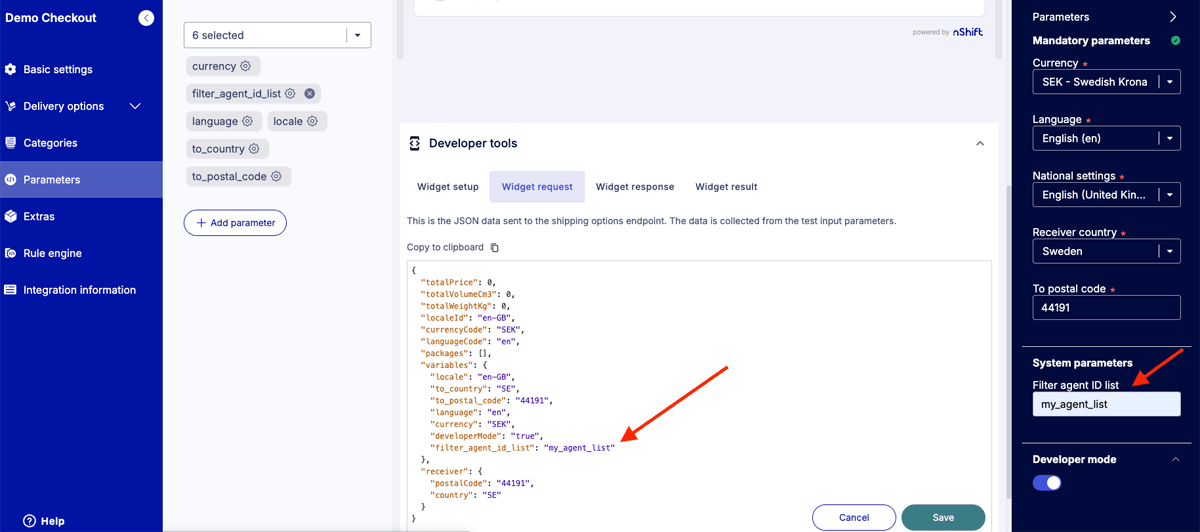
Task: Click the Add parameter button
Action: (x=235, y=223)
